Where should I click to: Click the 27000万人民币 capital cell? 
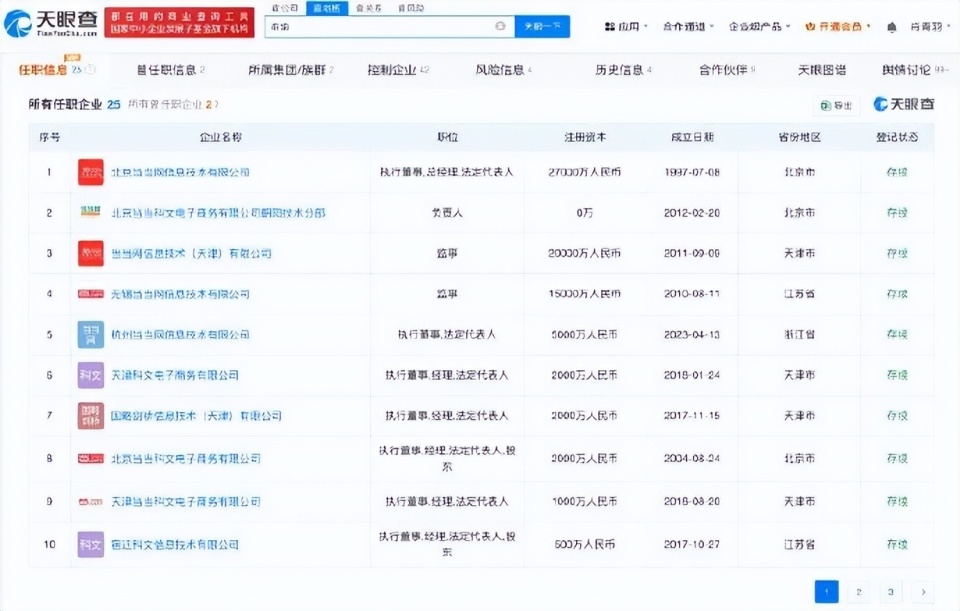pos(585,172)
